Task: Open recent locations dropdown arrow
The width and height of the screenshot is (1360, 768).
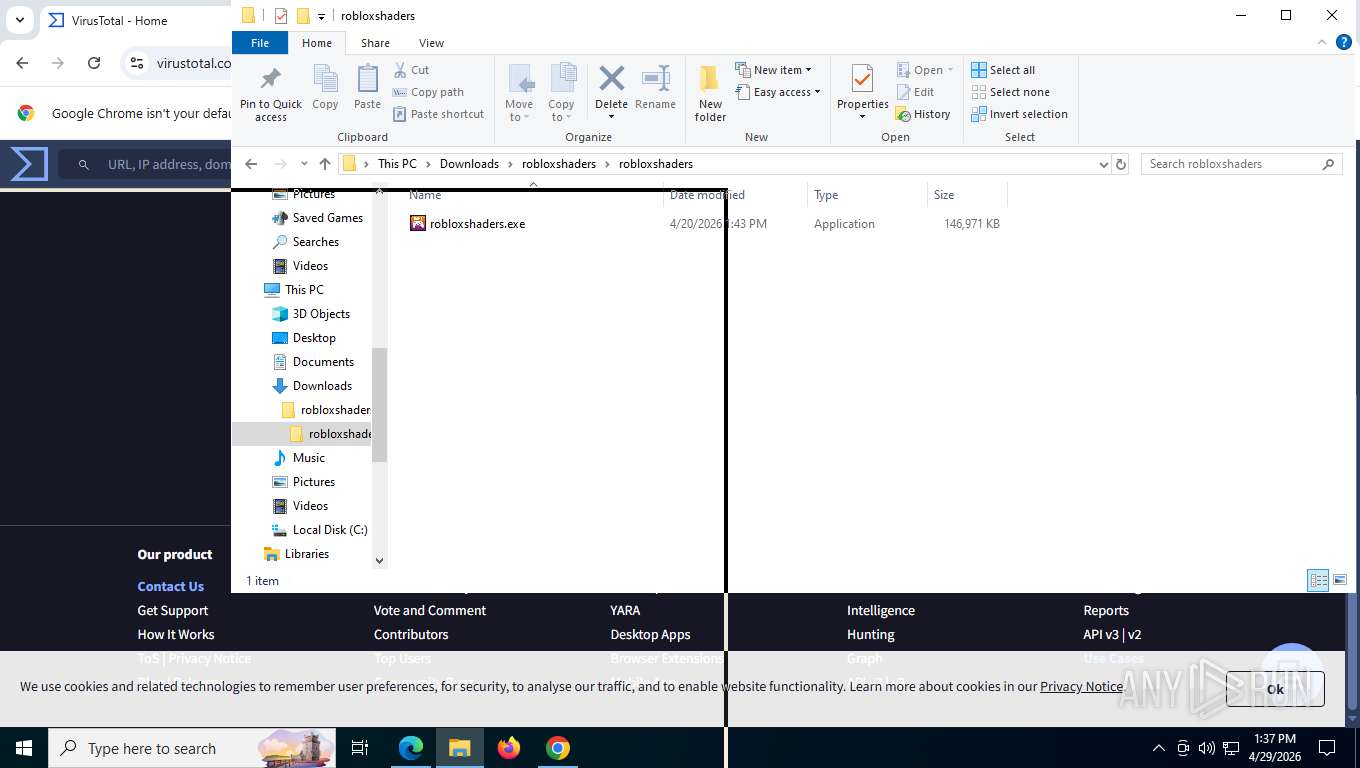Action: [x=304, y=164]
